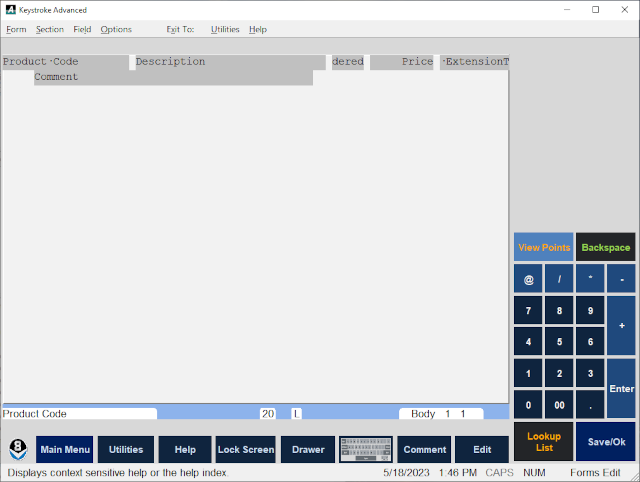Tap keypad single 0 key

[528, 404]
